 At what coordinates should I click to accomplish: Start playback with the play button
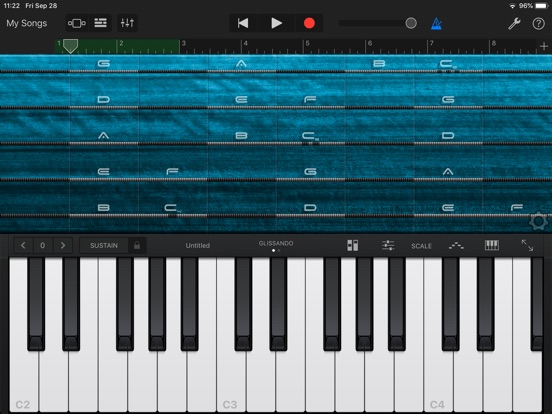point(276,23)
